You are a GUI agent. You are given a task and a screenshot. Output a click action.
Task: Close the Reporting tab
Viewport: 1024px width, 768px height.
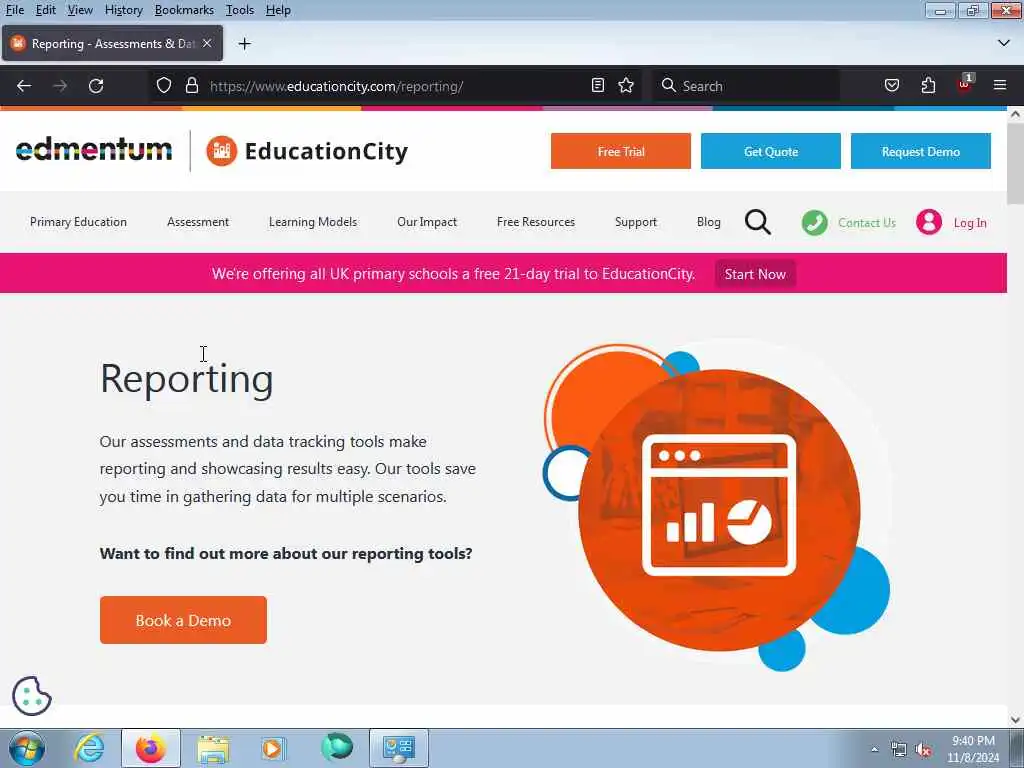[207, 43]
